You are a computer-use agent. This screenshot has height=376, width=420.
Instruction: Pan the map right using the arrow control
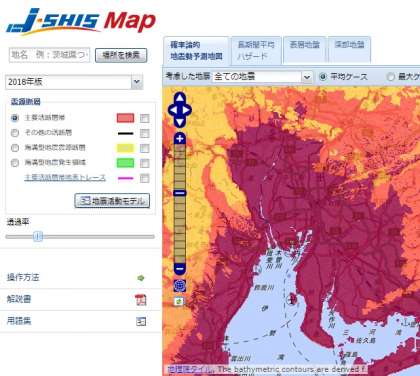coord(187,110)
